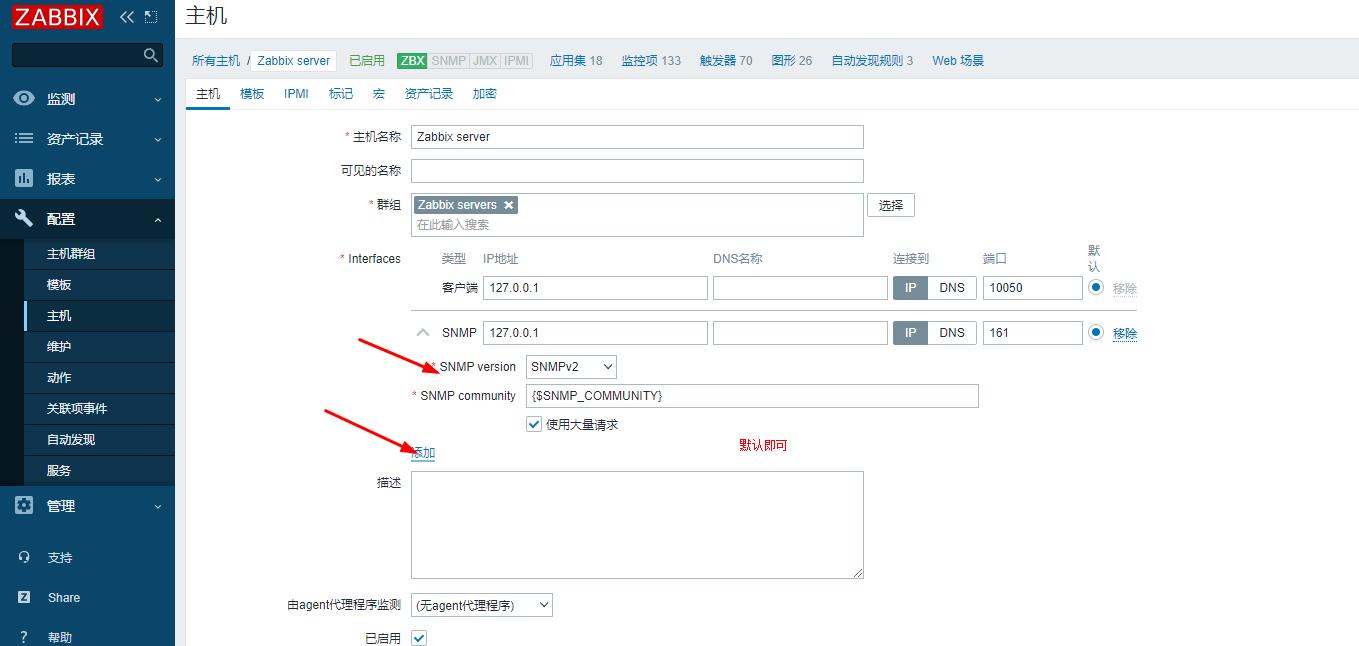
Task: Click the Zabbix logo
Action: 57,16
